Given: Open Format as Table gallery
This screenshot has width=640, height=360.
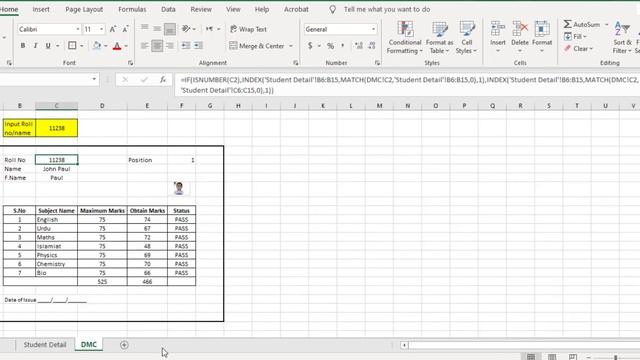Looking at the screenshot, I should 440,38.
